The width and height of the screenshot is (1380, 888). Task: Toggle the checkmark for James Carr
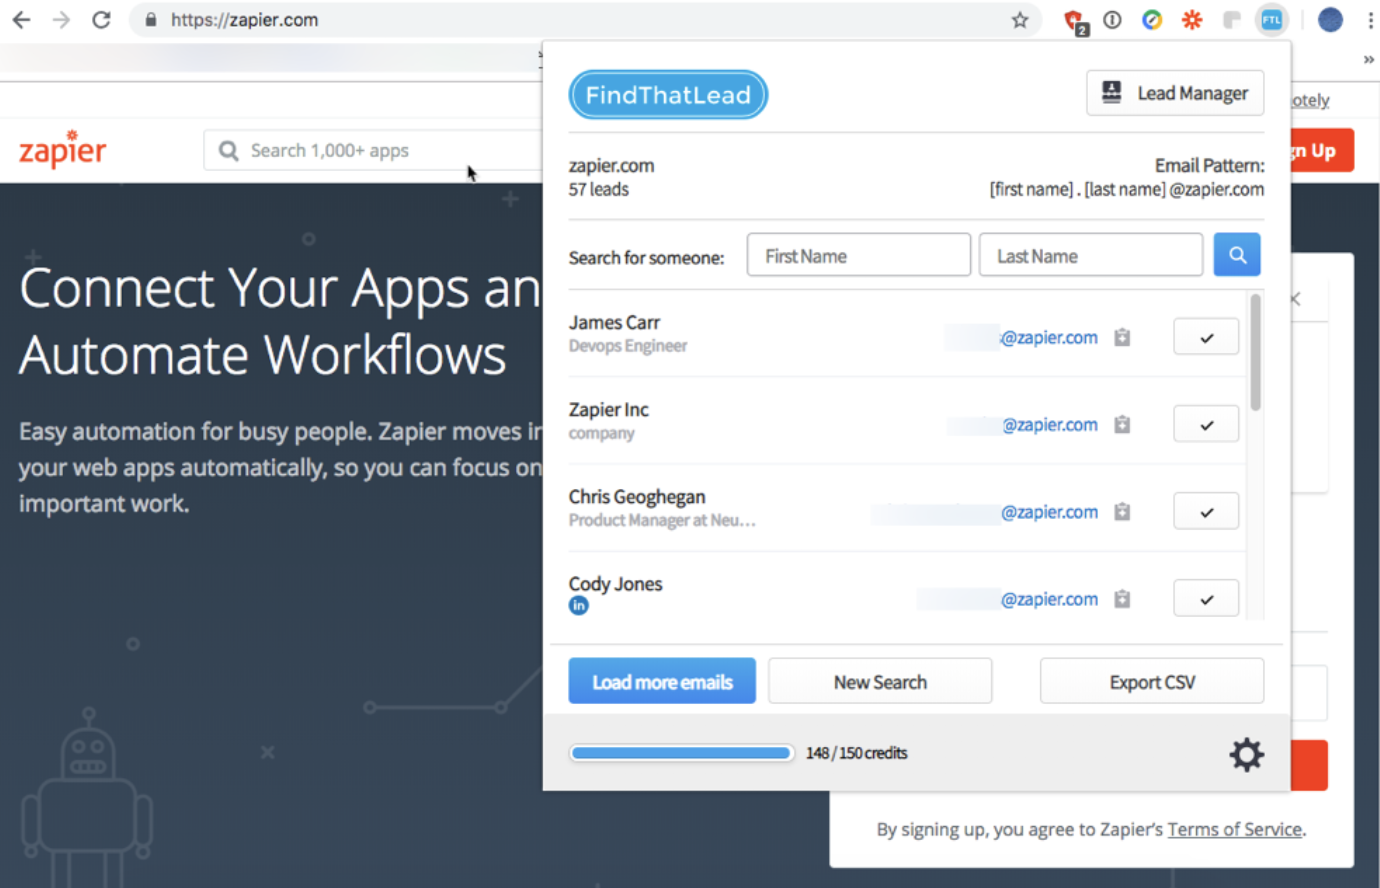[1206, 338]
